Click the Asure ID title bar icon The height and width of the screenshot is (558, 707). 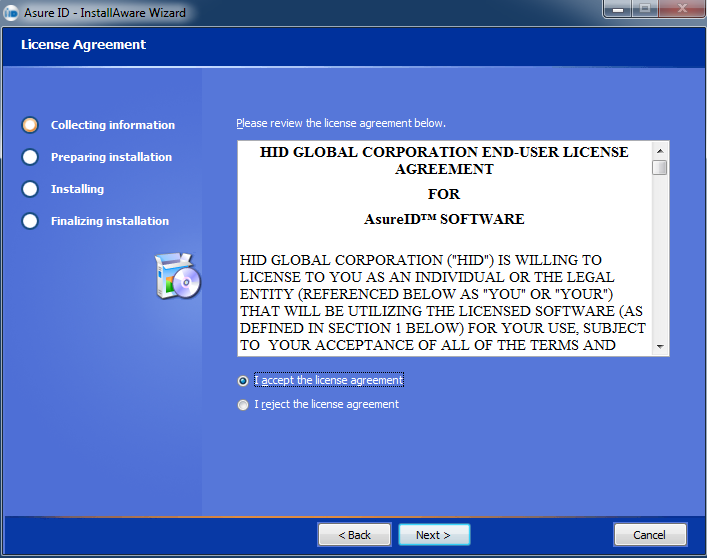coord(10,13)
